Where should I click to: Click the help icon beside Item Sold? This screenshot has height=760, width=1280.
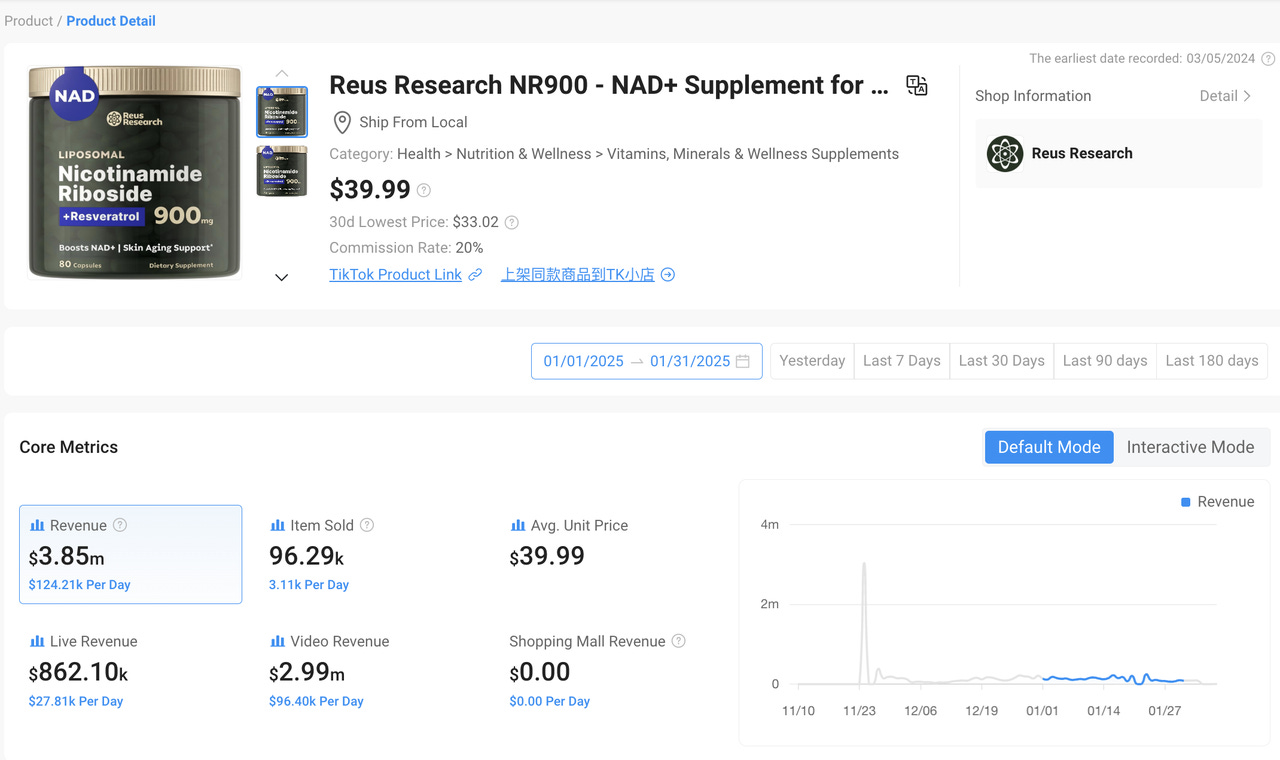367,525
